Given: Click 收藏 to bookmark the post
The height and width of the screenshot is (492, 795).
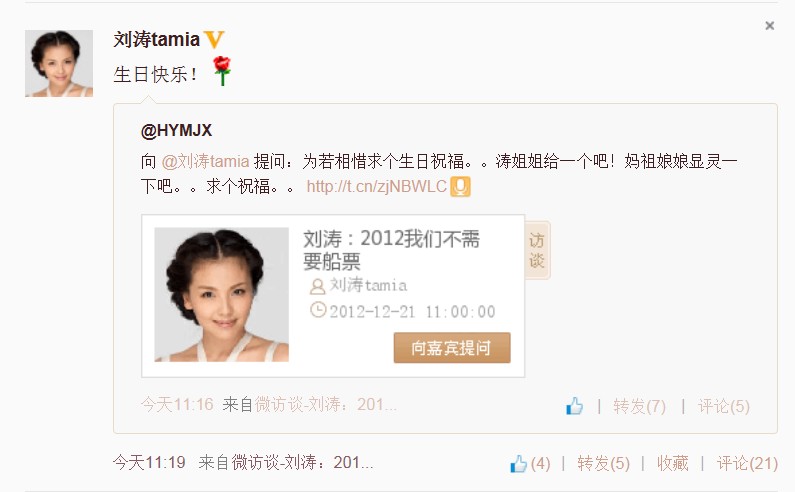Looking at the screenshot, I should point(672,464).
